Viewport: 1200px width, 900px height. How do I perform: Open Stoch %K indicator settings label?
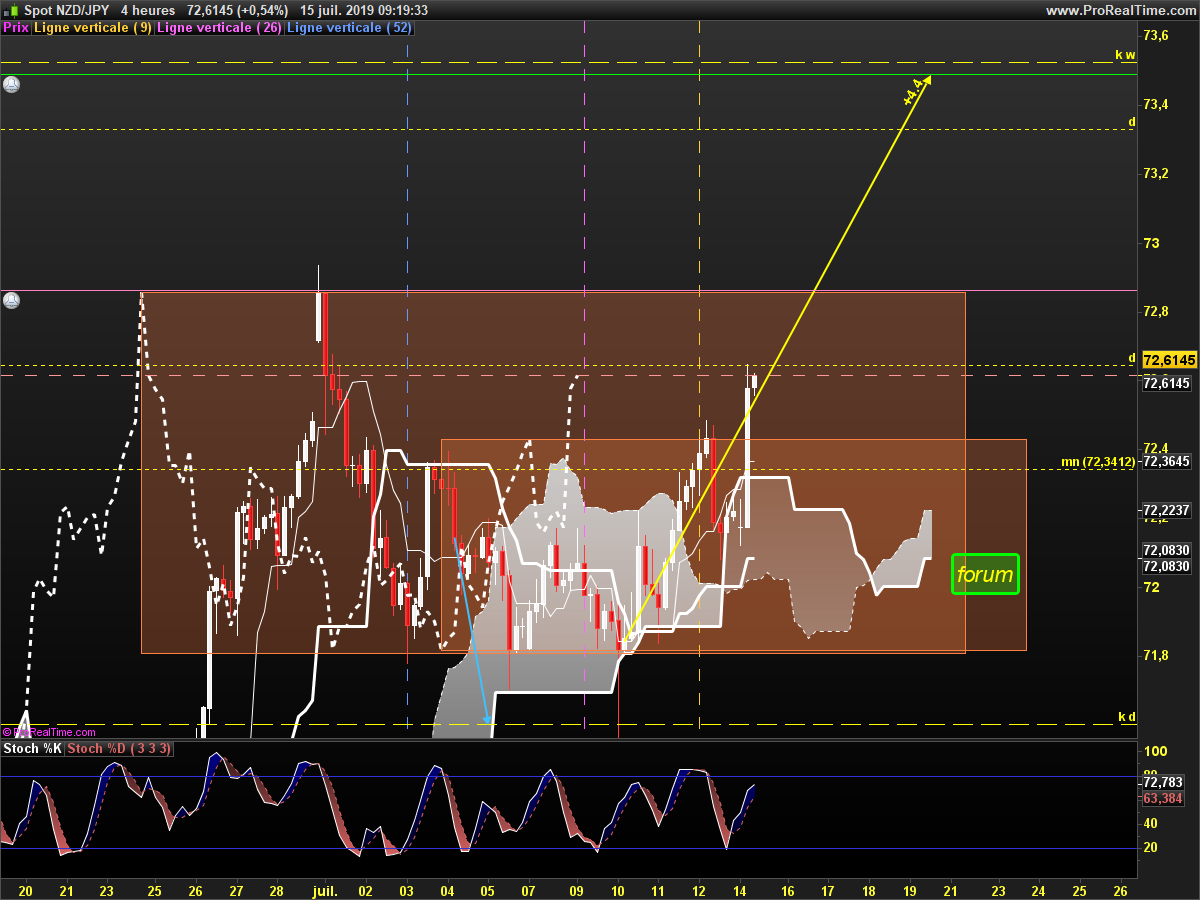(33, 748)
